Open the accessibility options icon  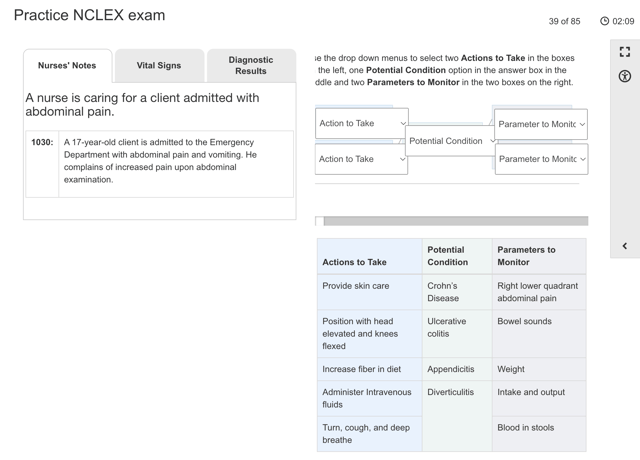(x=625, y=76)
